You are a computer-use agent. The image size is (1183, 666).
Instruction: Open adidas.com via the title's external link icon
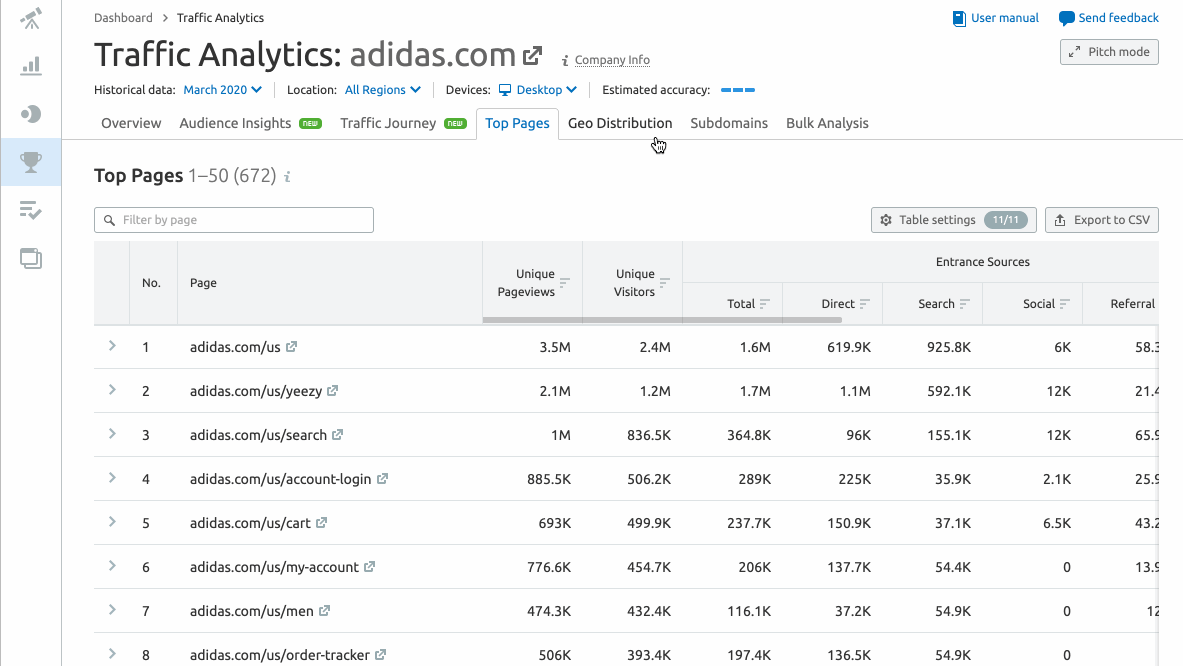(x=533, y=55)
